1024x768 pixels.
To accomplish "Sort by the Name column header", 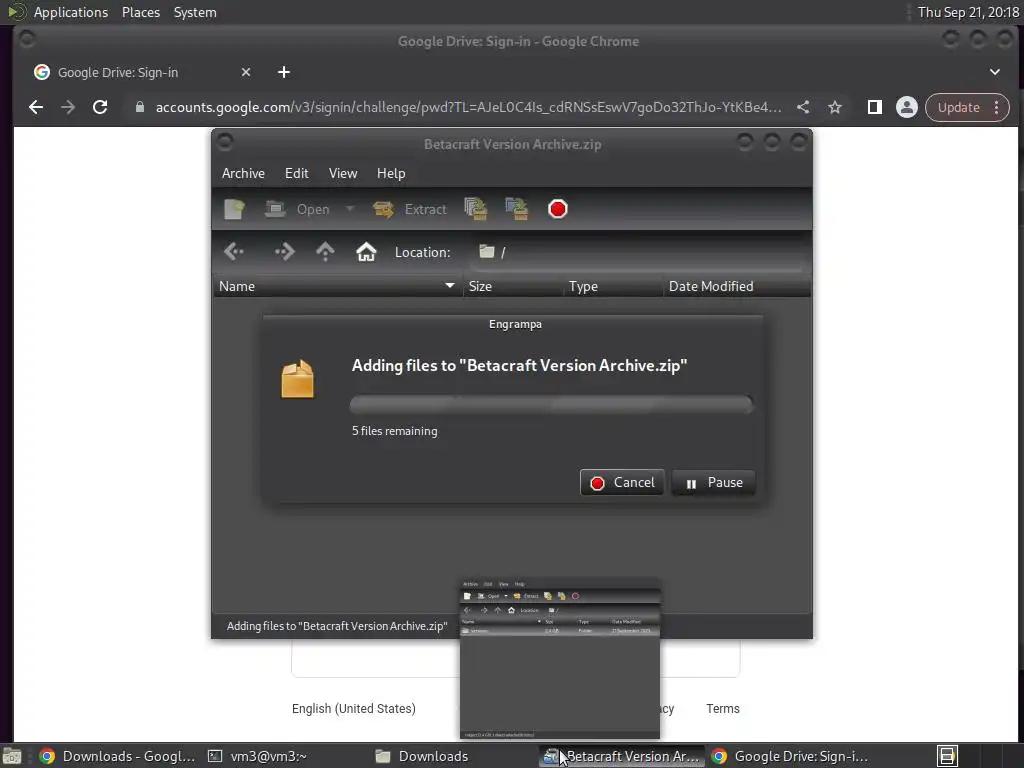I will [x=337, y=286].
